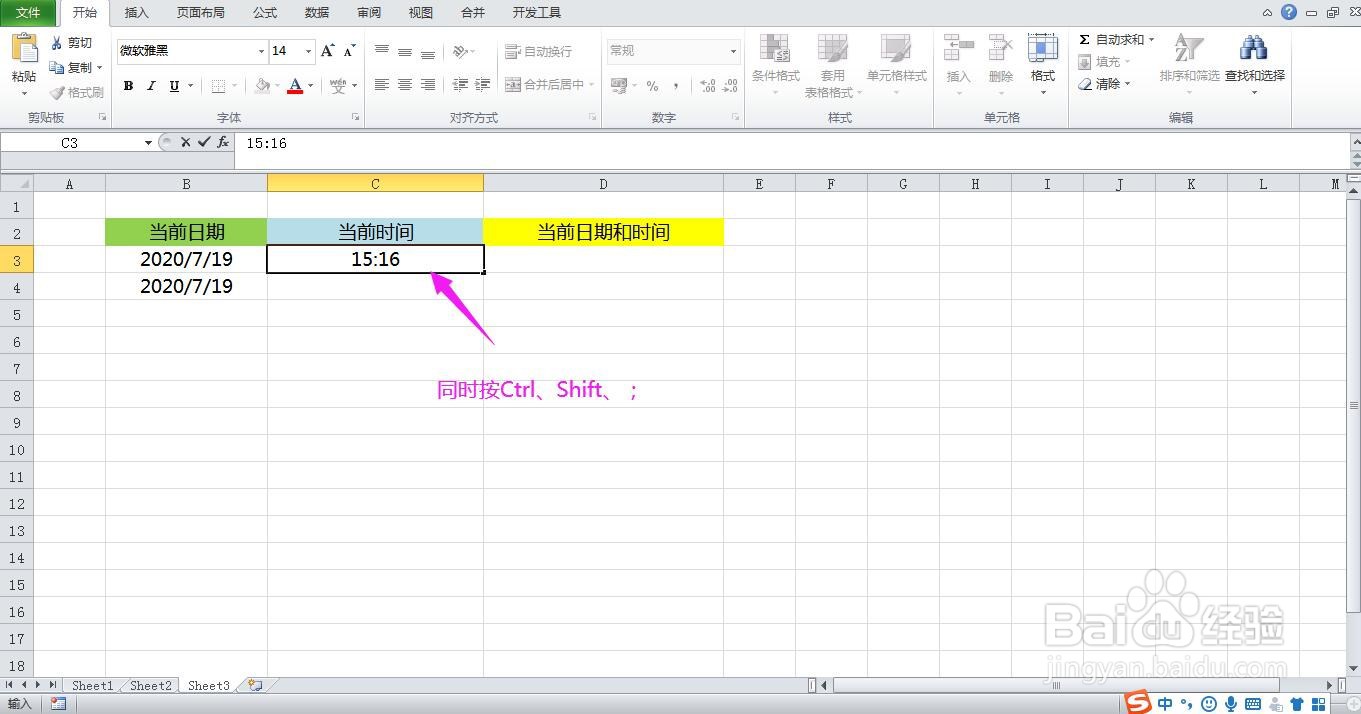Open the Font dialog launcher
Screen dimensions: 1361x714
(355, 118)
